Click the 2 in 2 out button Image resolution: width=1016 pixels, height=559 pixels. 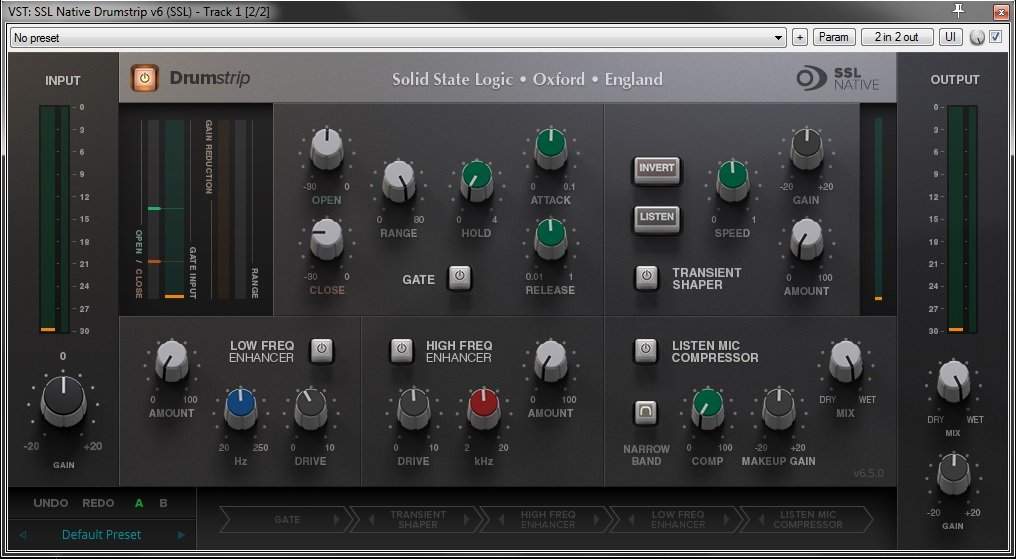click(896, 37)
